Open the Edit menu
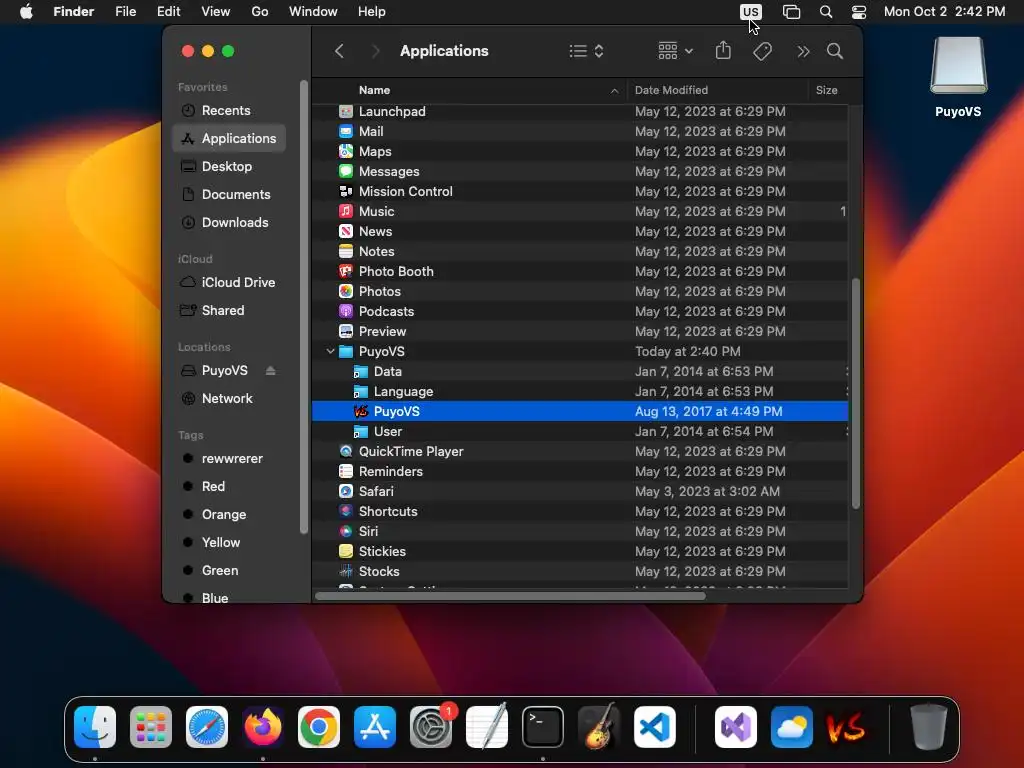Screen dimensions: 1024x768 pyautogui.click(x=168, y=12)
